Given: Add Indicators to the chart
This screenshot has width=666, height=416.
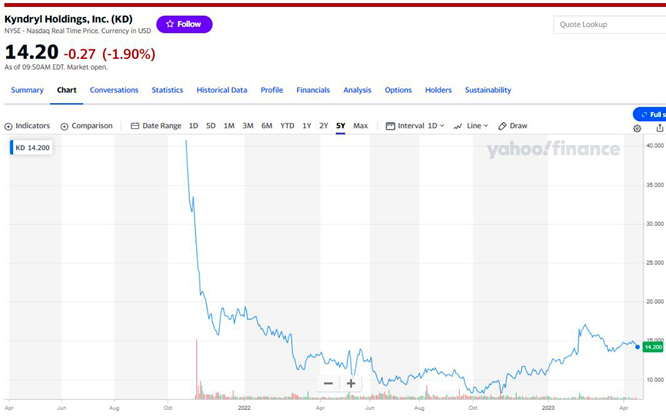Looking at the screenshot, I should [27, 126].
